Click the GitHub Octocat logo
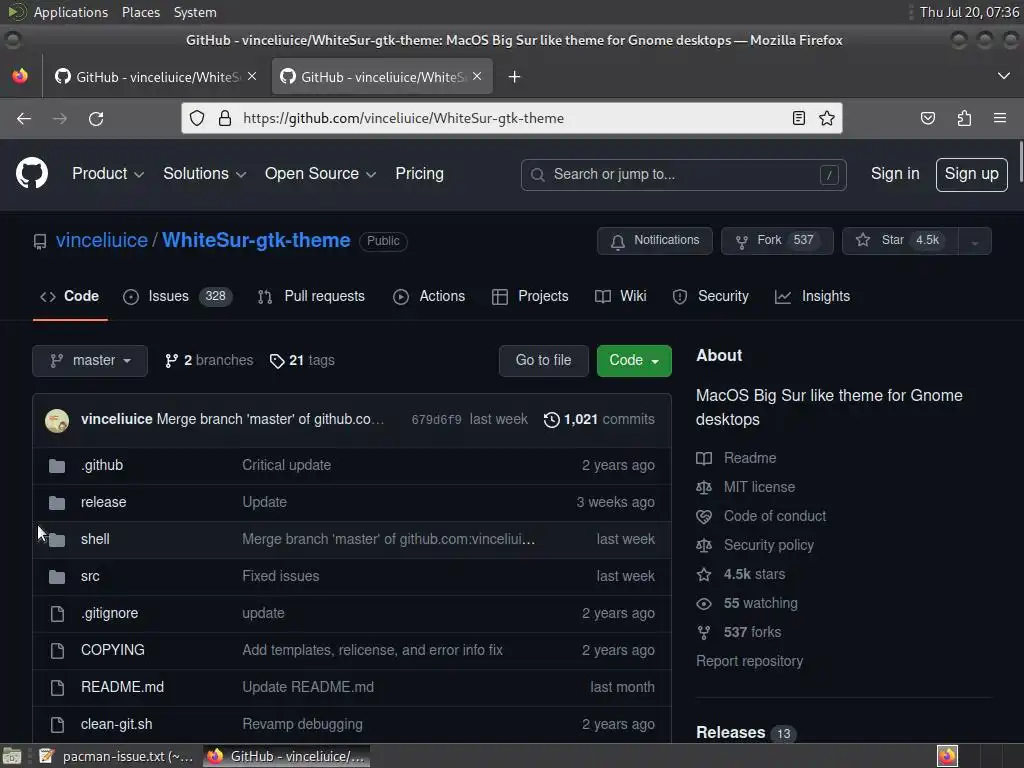Screen dimensions: 1024x768 click(31, 174)
